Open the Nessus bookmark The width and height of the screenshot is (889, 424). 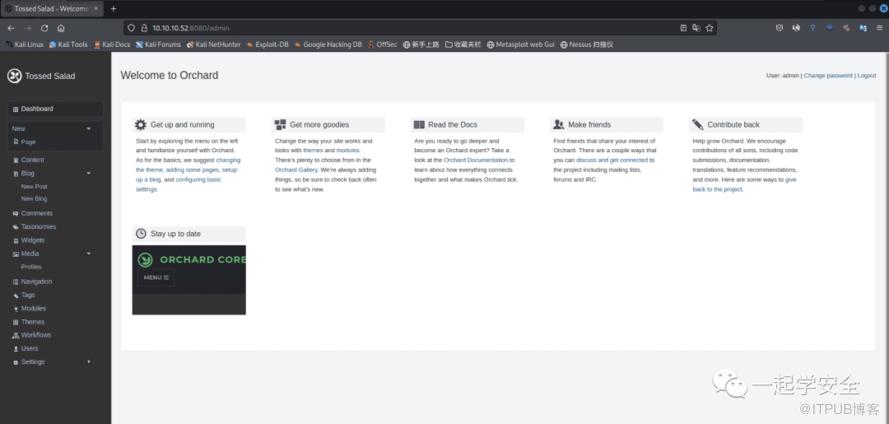(x=587, y=44)
